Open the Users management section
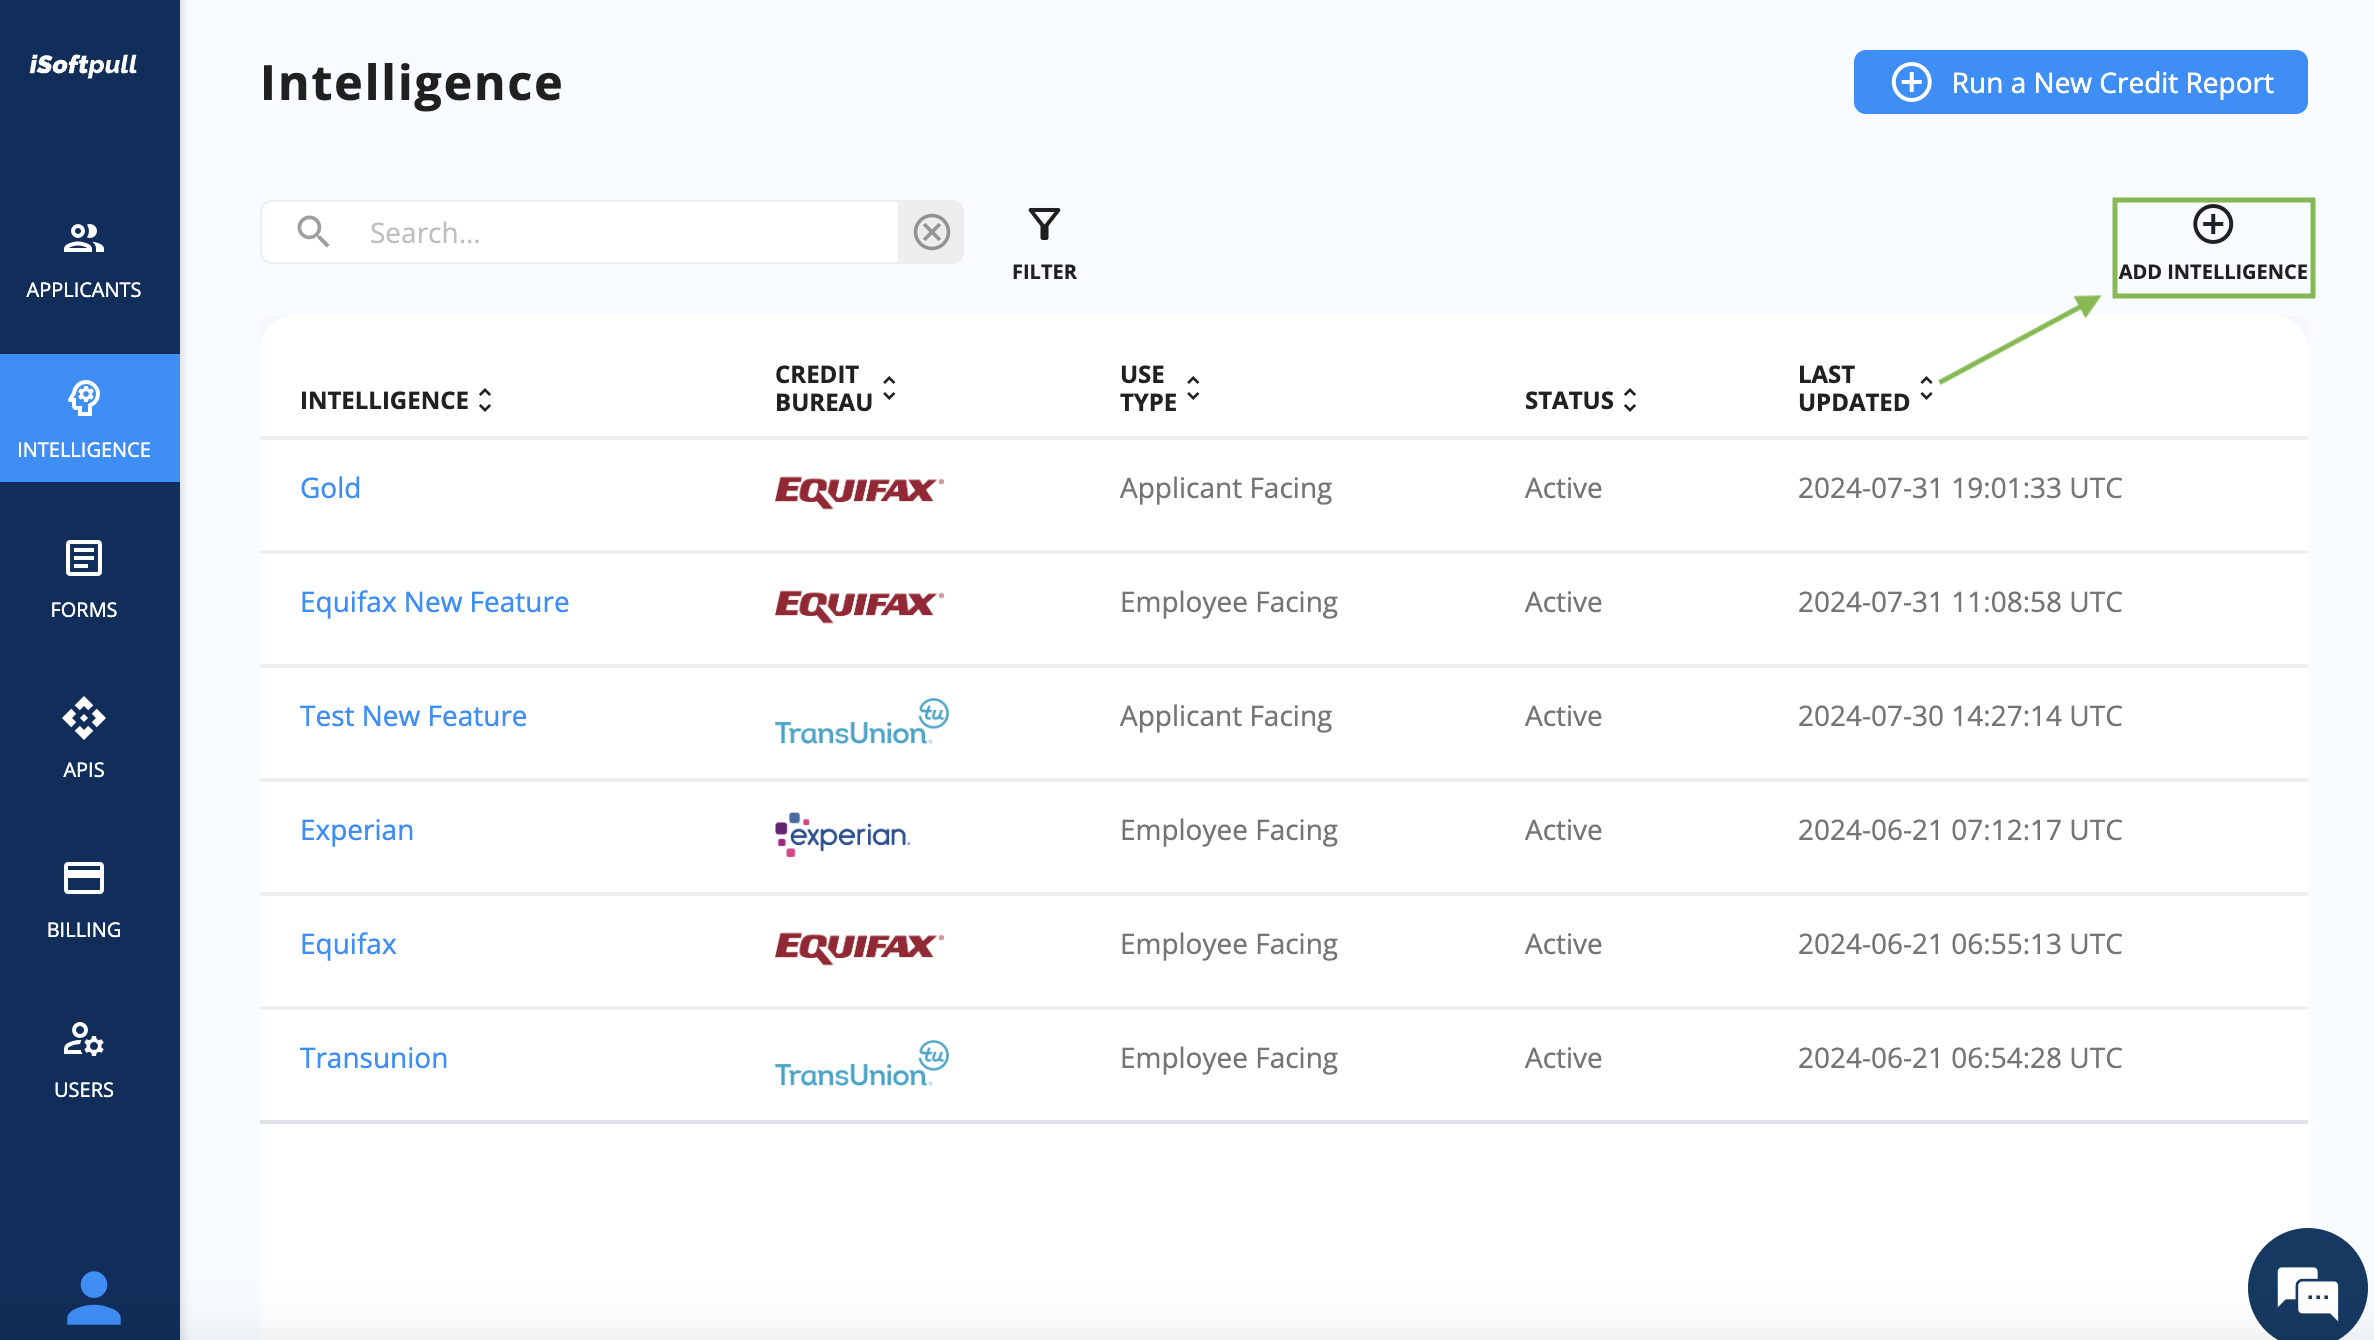 [x=84, y=1060]
